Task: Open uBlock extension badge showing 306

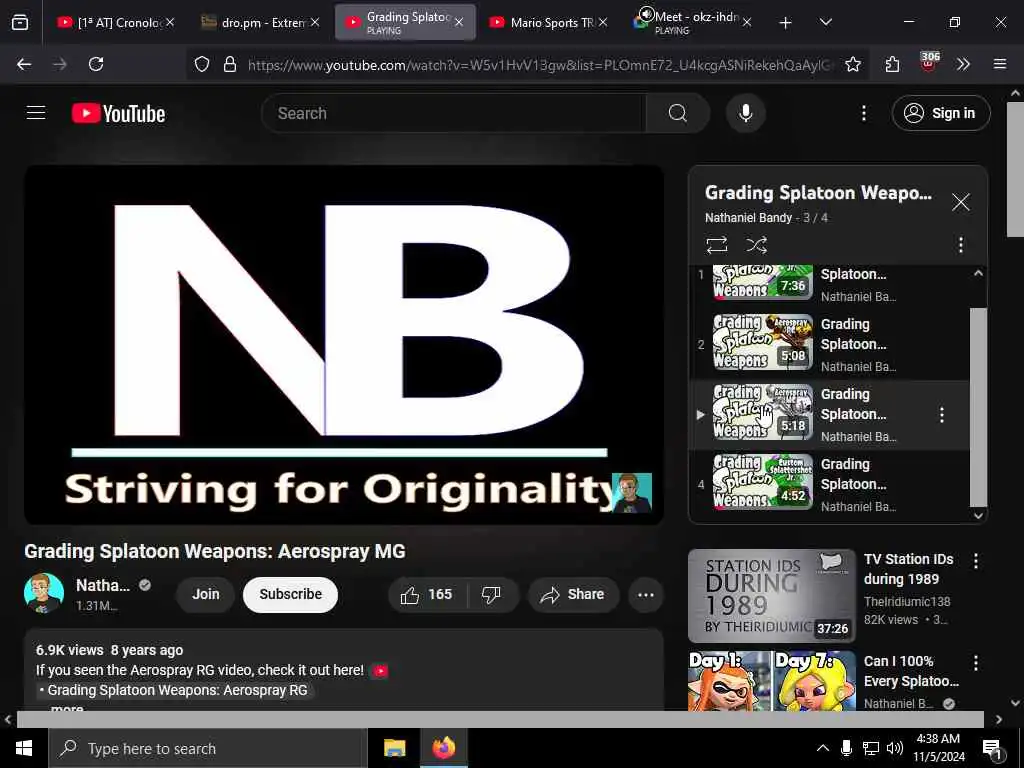Action: click(929, 62)
